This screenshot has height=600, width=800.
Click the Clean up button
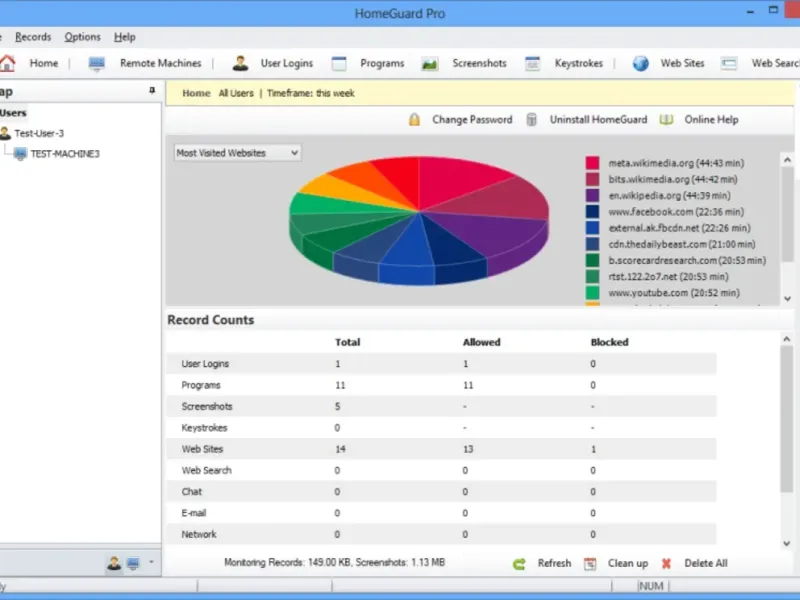(x=628, y=563)
